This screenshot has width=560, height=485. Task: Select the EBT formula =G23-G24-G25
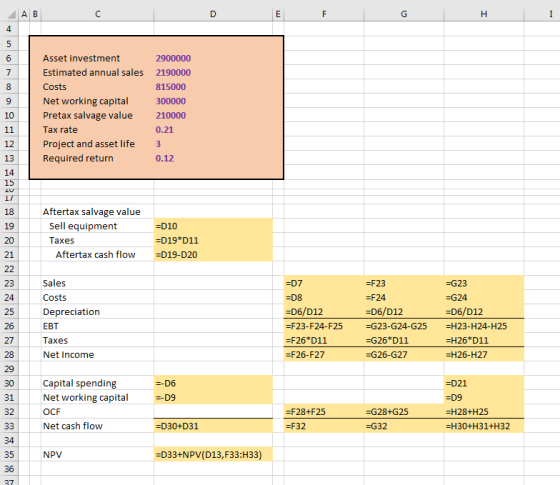(x=404, y=326)
